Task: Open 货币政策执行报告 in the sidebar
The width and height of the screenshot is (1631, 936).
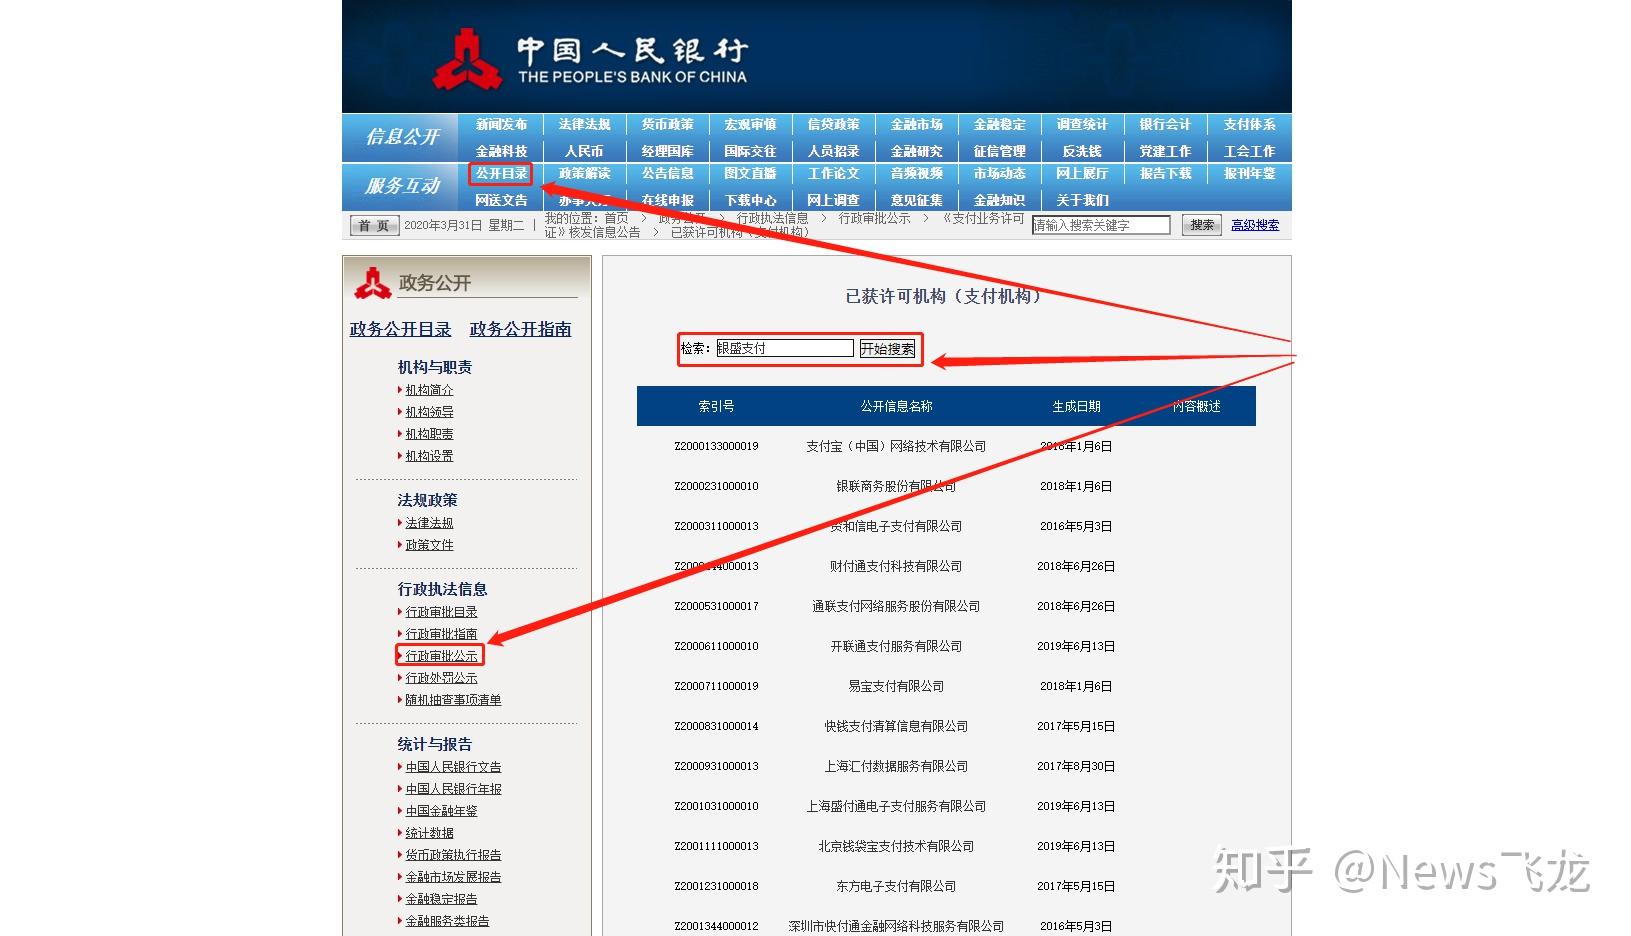Action: click(453, 855)
